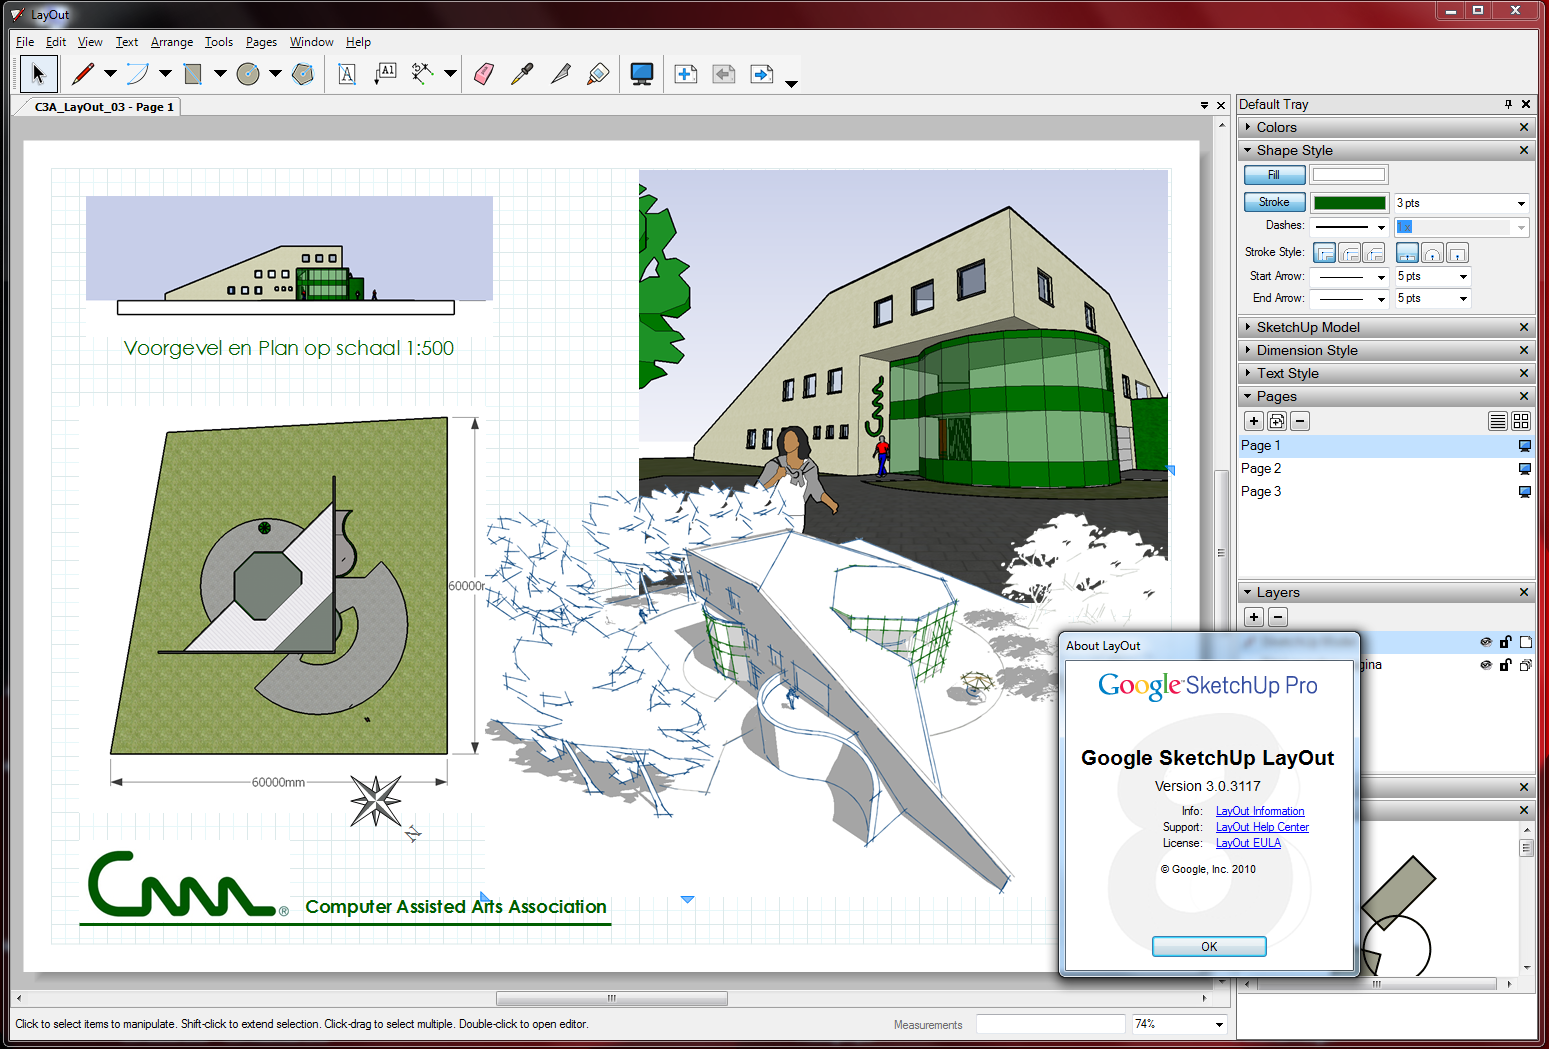Select Page 2 in Pages list

1387,469
